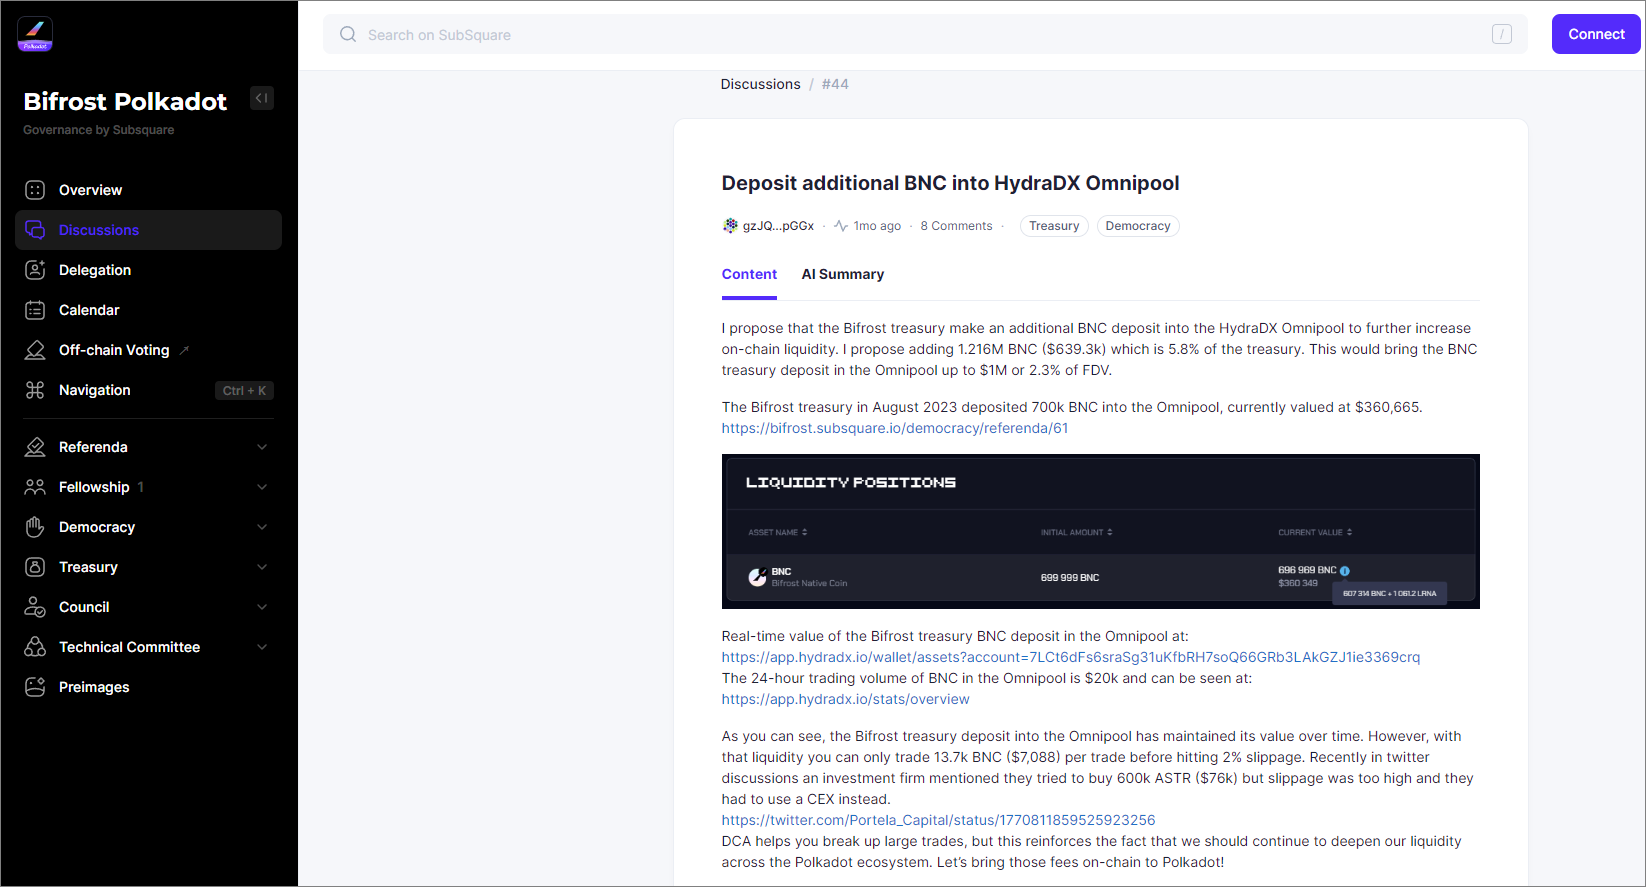Click the blue info icon near 696 969 BNC
Image resolution: width=1646 pixels, height=887 pixels.
[x=1345, y=571]
